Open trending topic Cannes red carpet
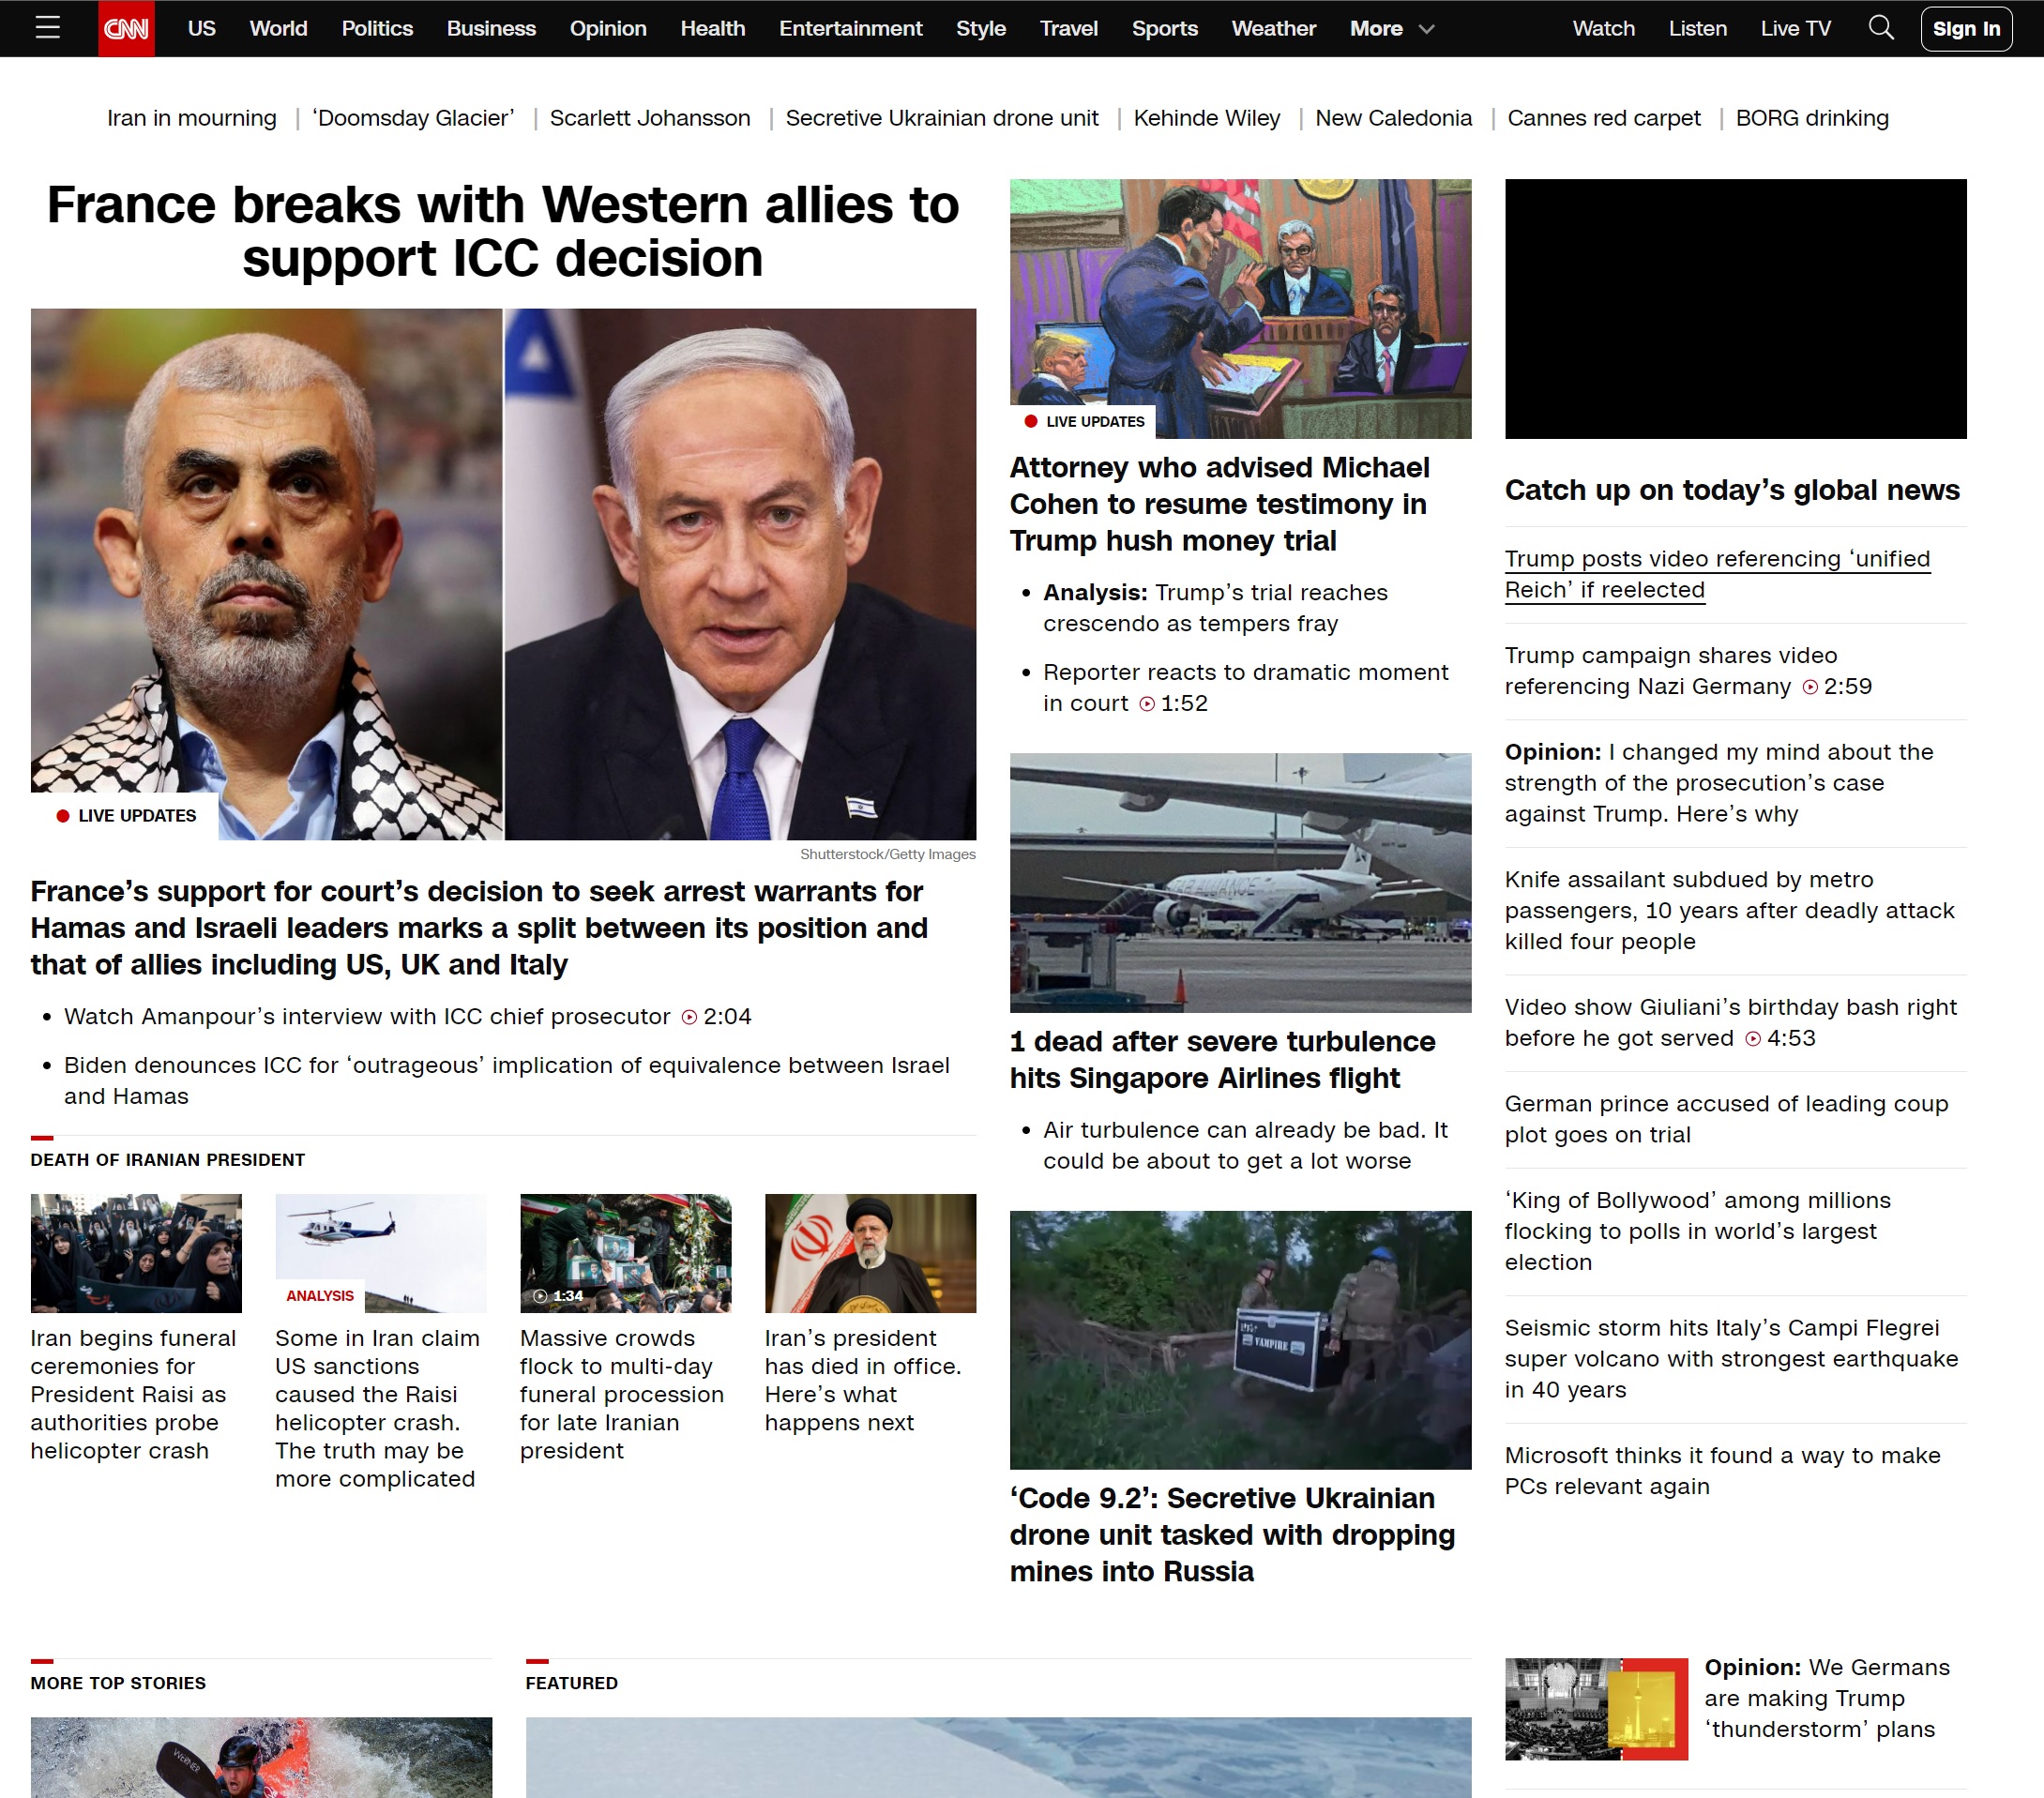The width and height of the screenshot is (2044, 1798). (x=1603, y=118)
